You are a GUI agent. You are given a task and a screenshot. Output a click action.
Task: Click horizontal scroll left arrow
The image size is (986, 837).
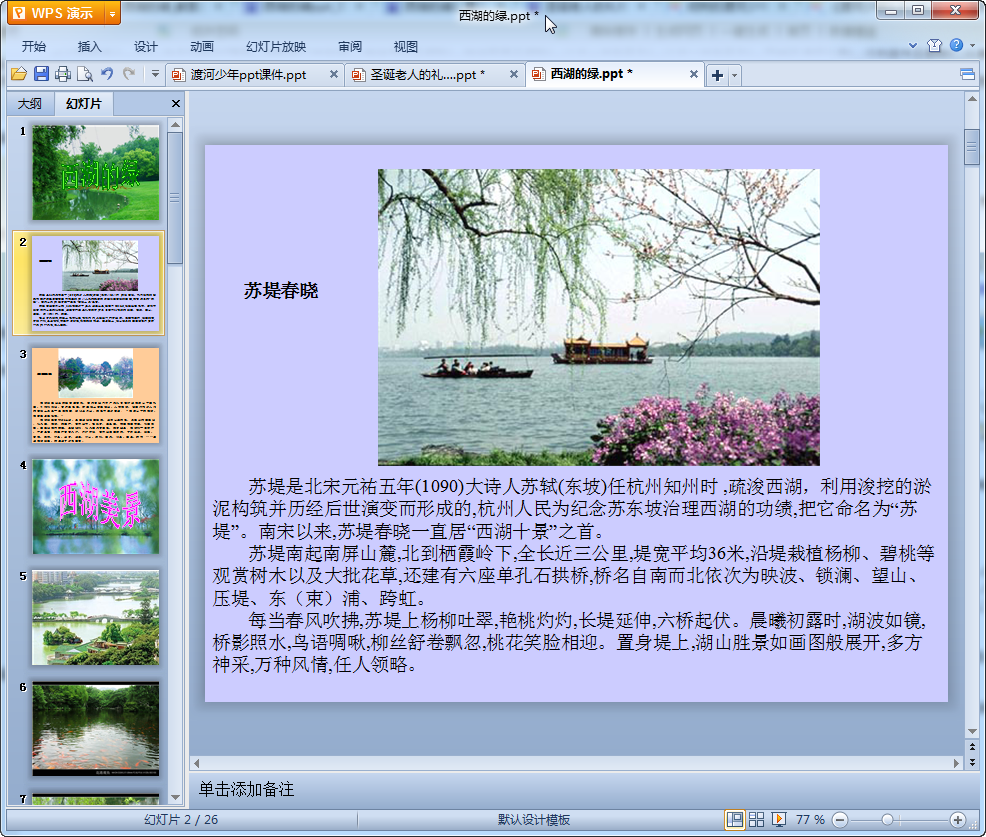(197, 763)
